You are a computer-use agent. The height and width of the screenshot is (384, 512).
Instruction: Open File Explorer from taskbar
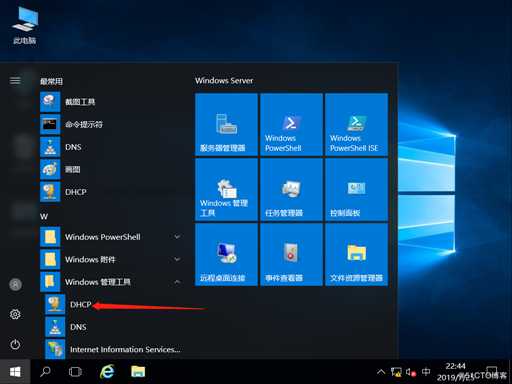(138, 371)
